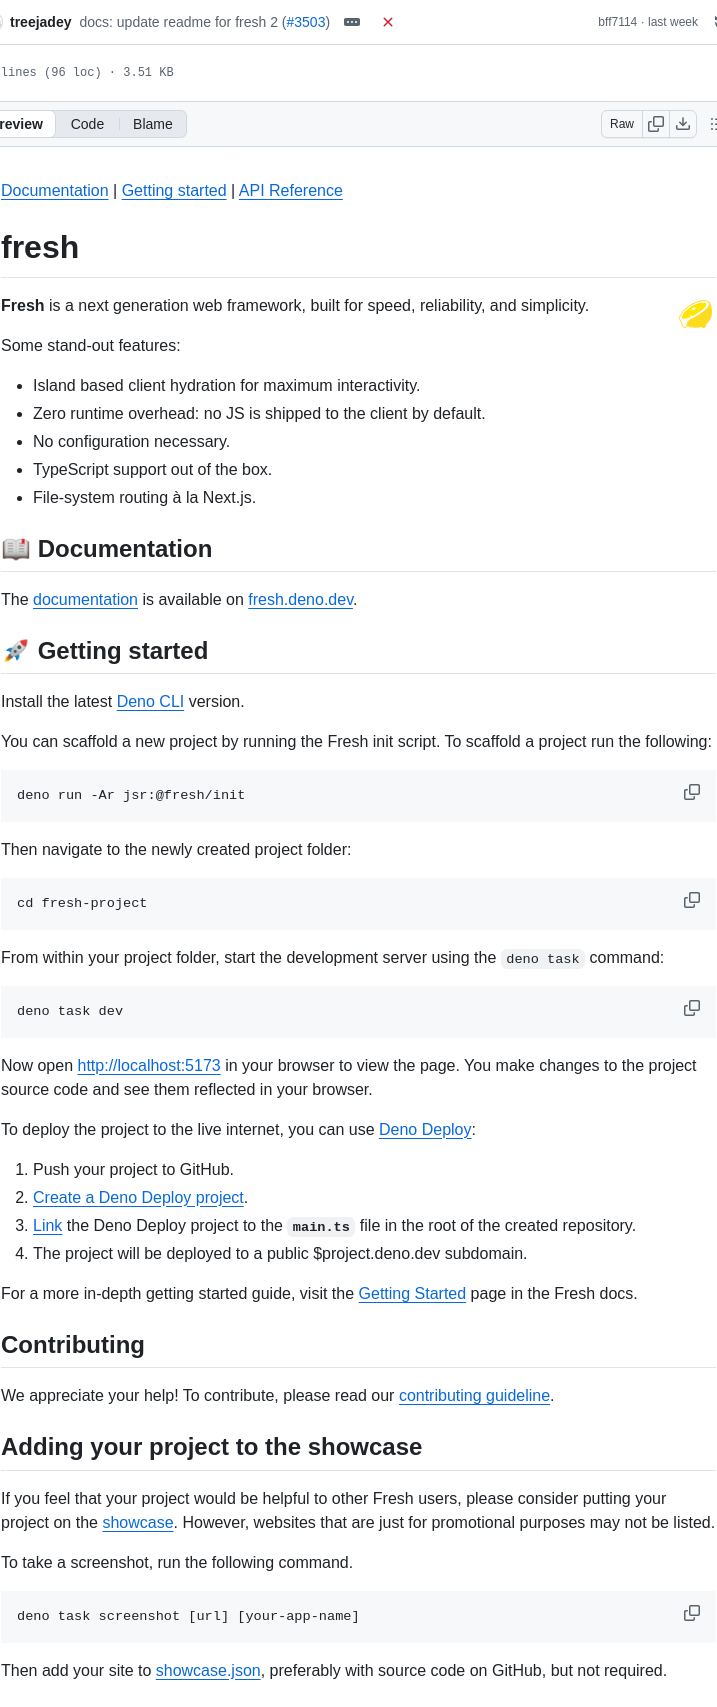The height and width of the screenshot is (1707, 717).
Task: Copy the 'deno task screenshot' command
Action: [x=691, y=1613]
